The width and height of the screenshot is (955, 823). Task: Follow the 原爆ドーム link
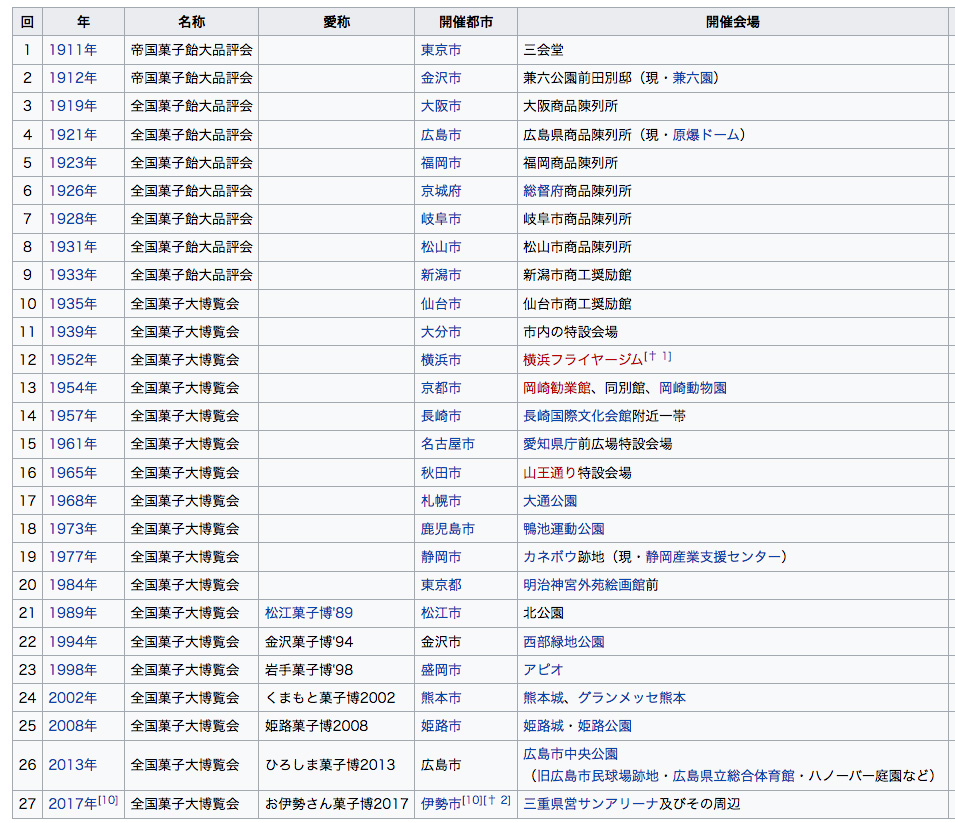point(706,134)
